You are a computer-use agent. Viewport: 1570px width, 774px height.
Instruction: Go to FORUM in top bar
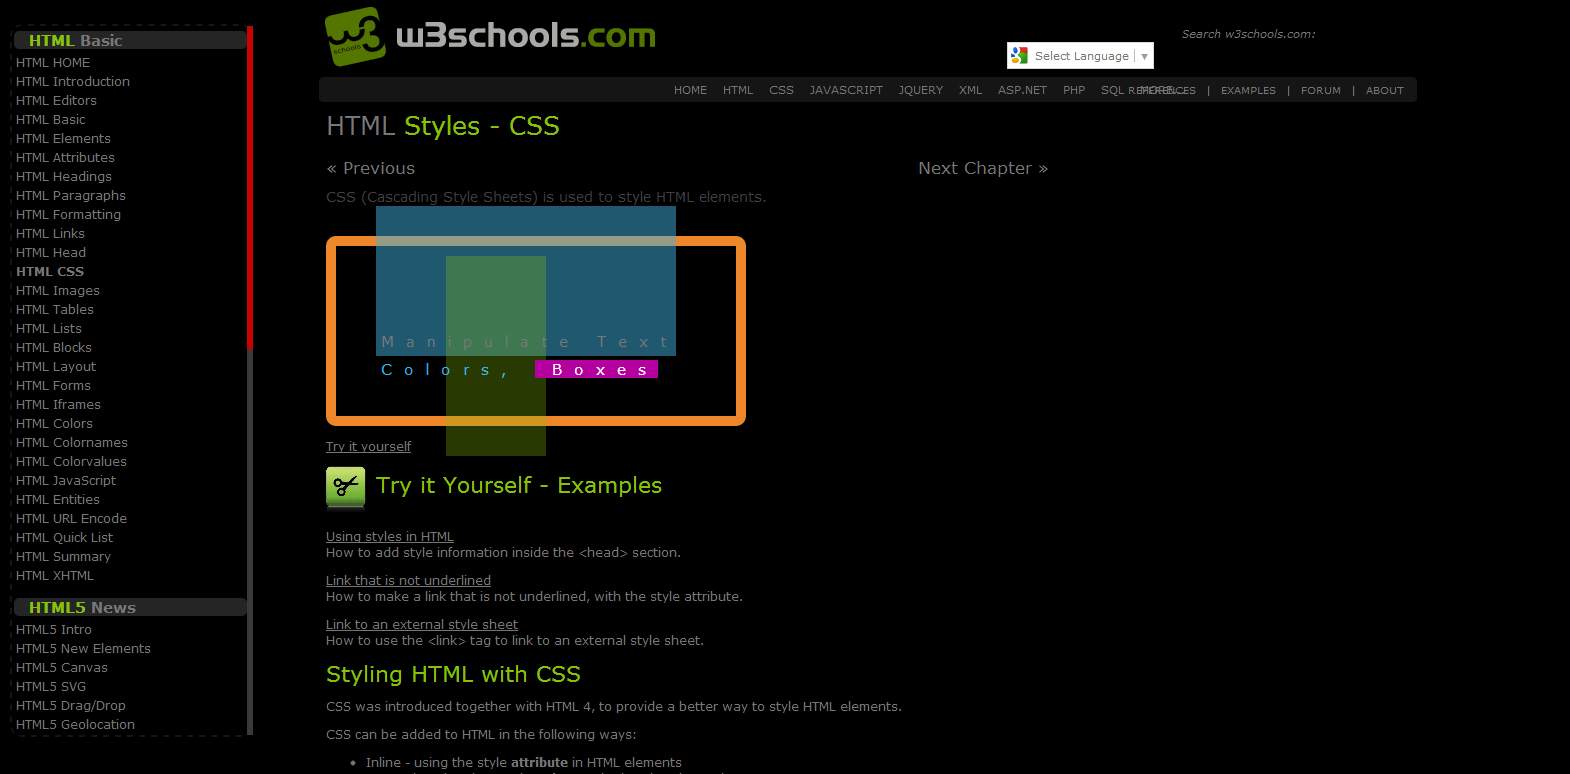(x=1320, y=90)
